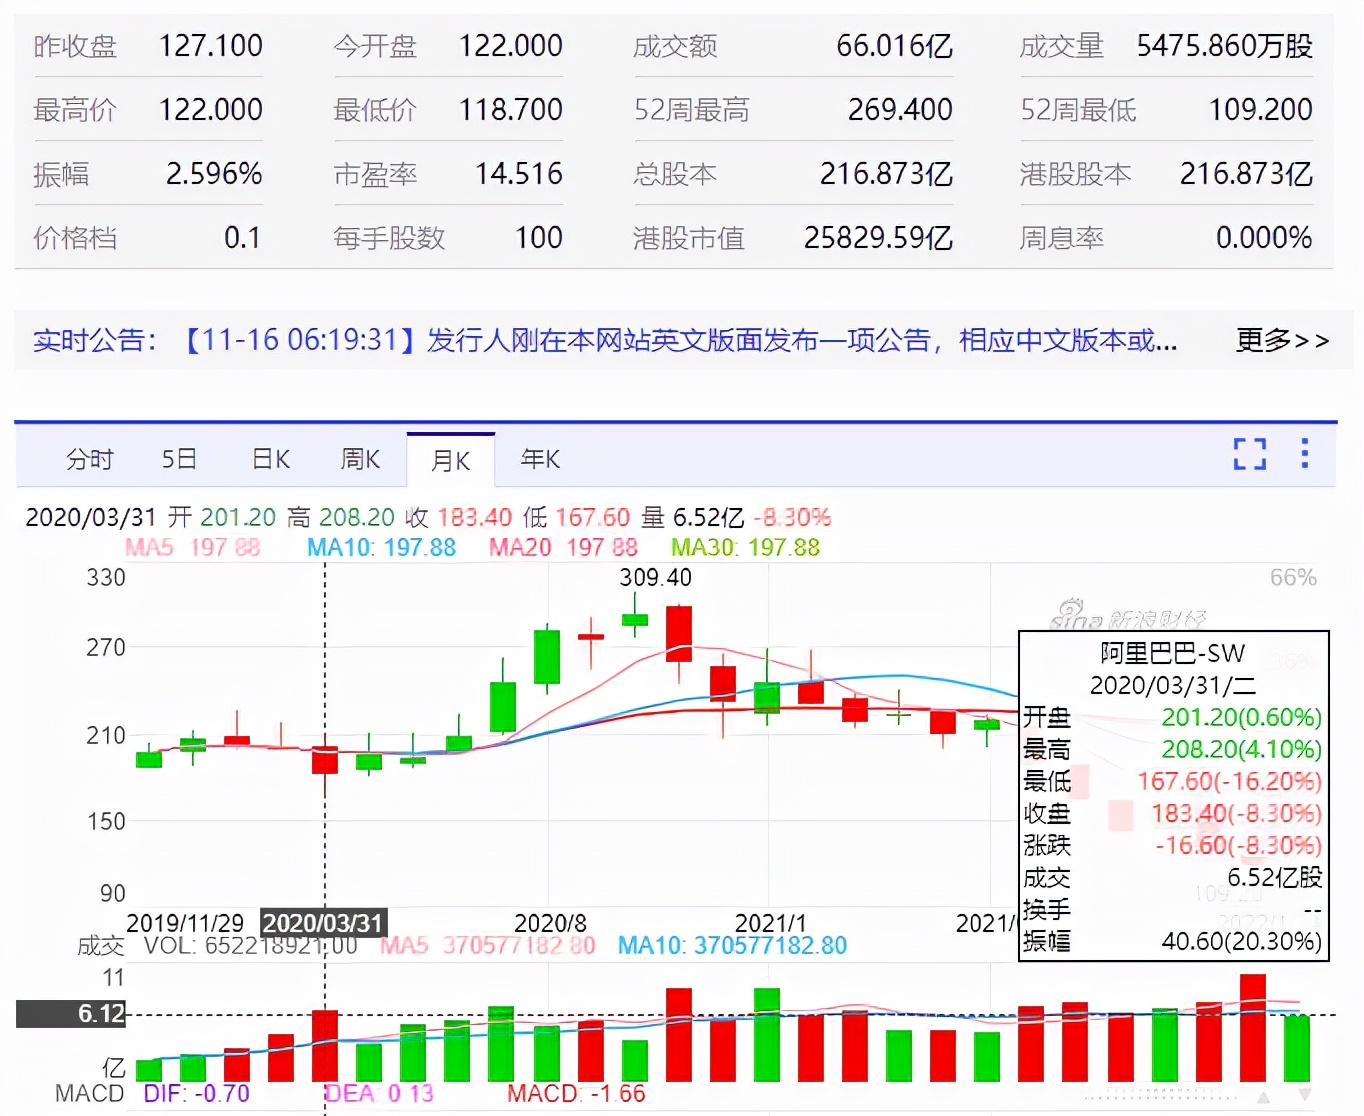Click 价格档 value 0.1
This screenshot has width=1364, height=1116.
point(242,238)
